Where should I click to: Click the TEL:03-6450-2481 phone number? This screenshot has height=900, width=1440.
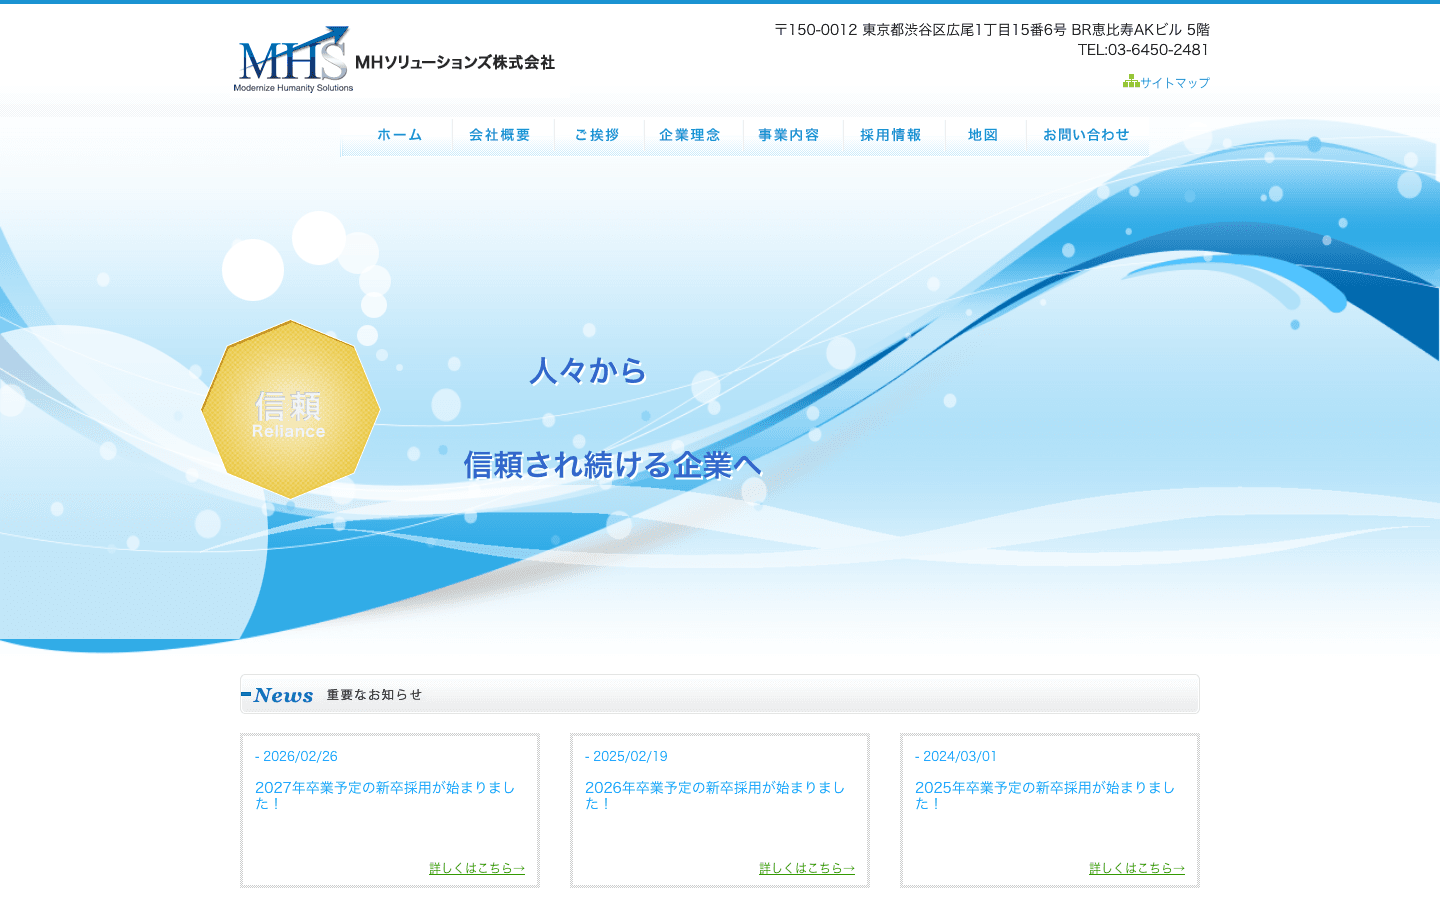[1143, 50]
